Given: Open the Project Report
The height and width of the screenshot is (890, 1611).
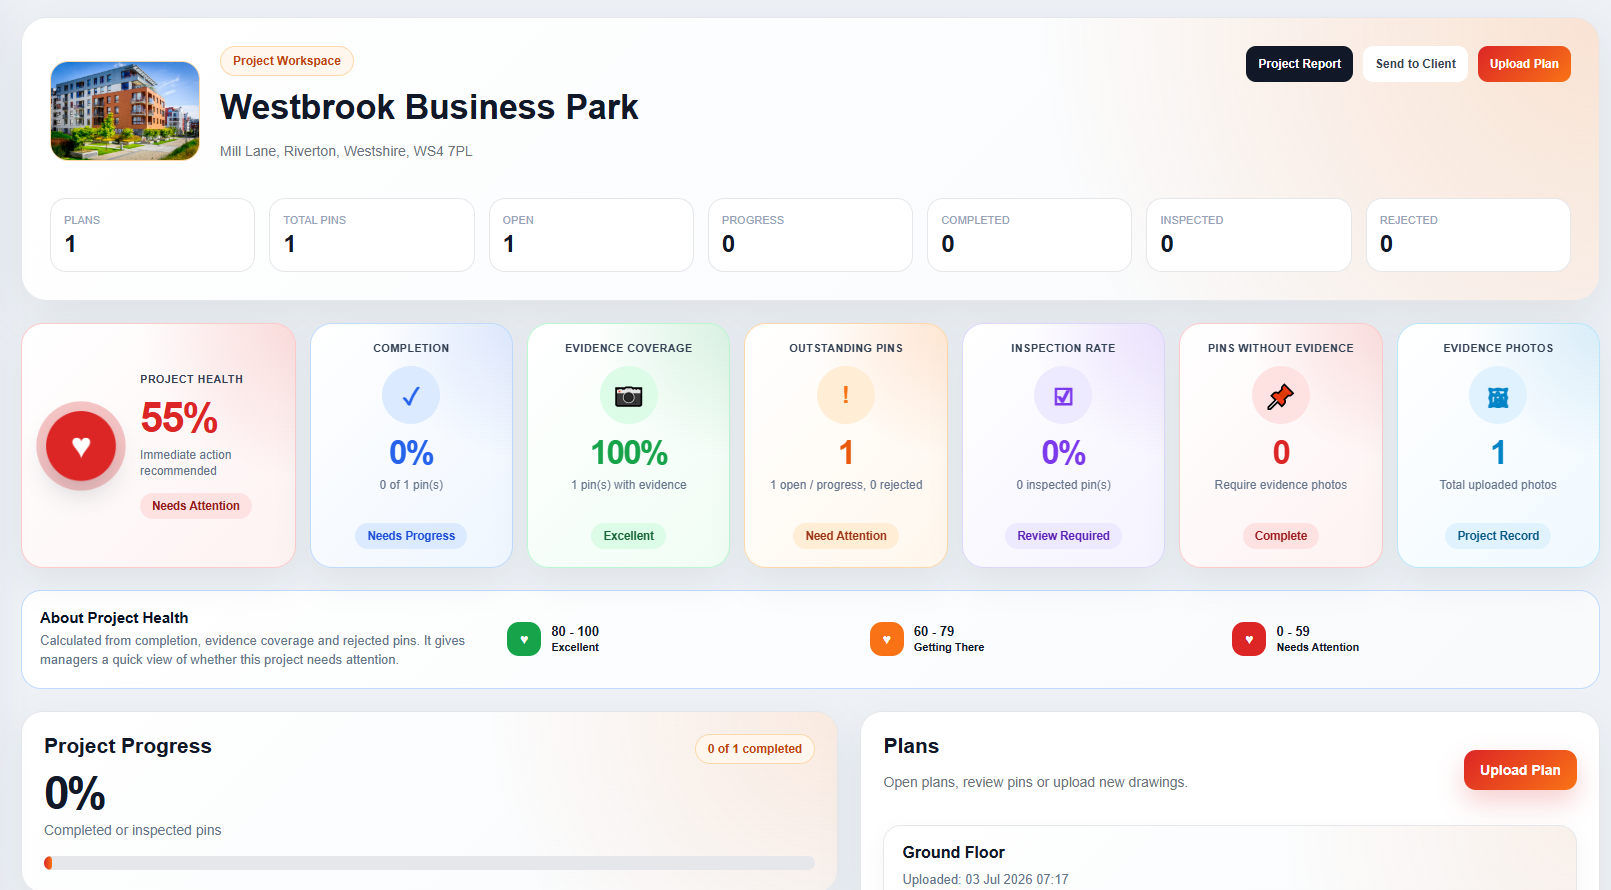Looking at the screenshot, I should coord(1299,64).
